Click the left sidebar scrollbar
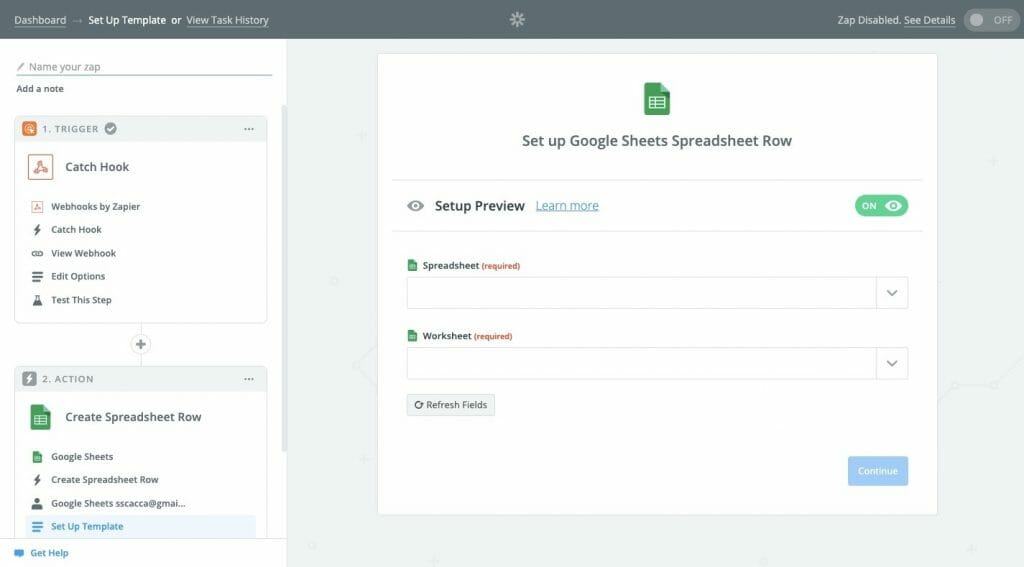Screen dimensions: 1024x567 pos(283,278)
